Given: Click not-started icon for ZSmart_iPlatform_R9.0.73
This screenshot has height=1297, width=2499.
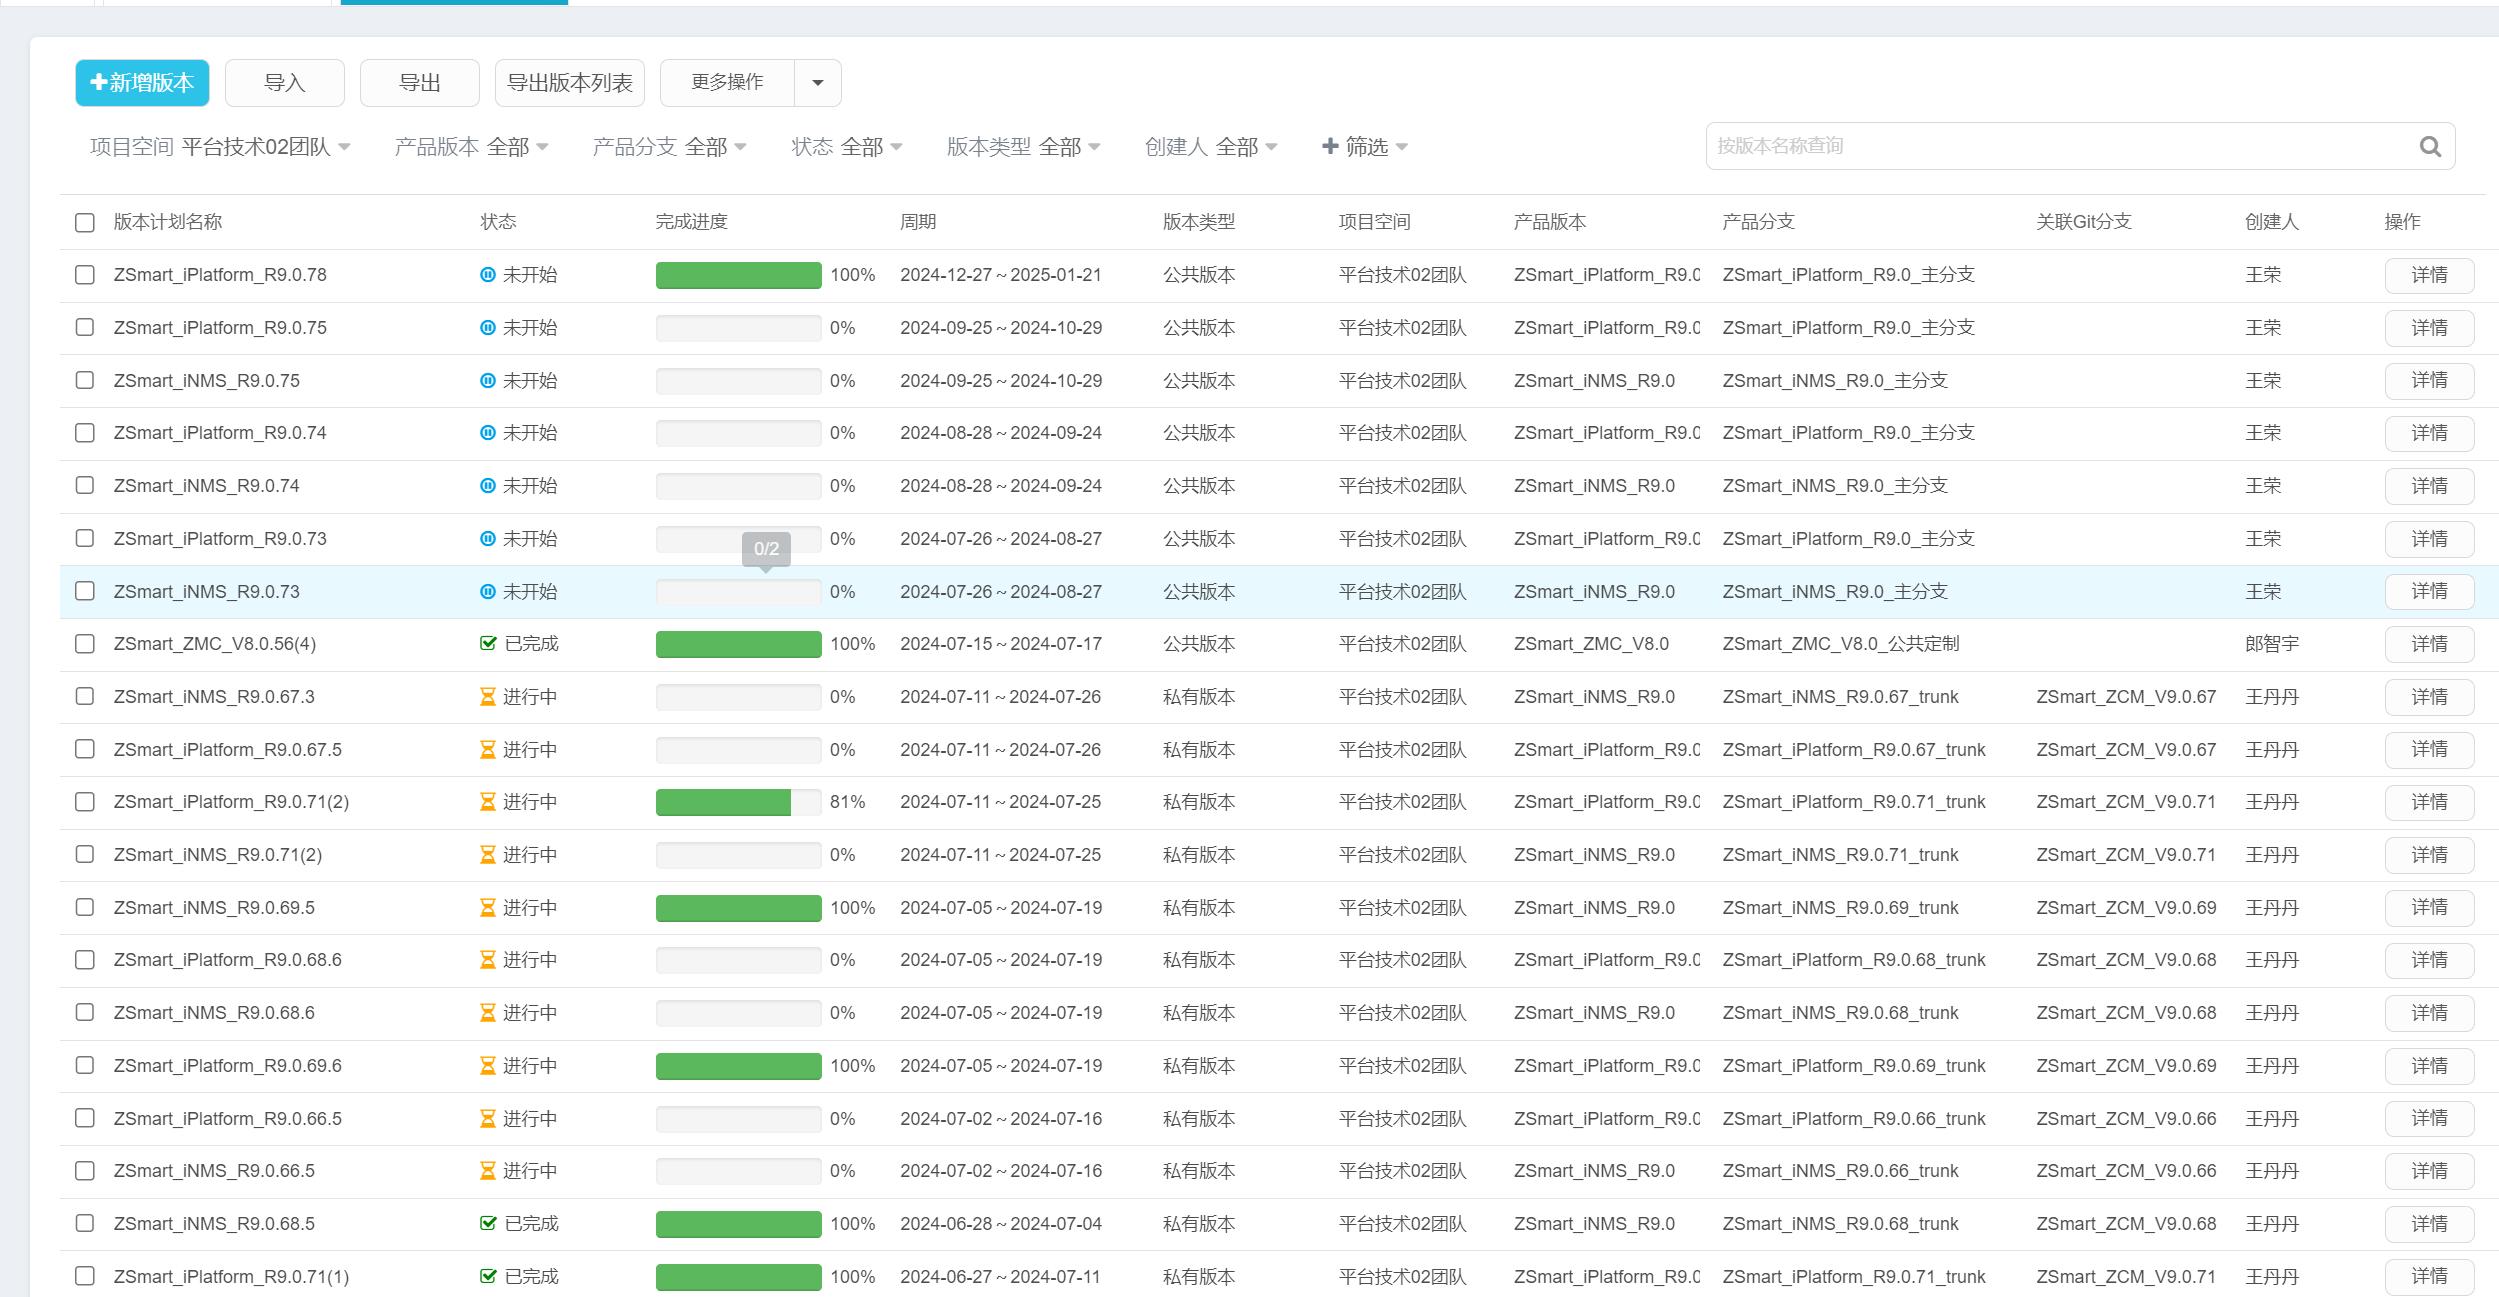Looking at the screenshot, I should (488, 539).
